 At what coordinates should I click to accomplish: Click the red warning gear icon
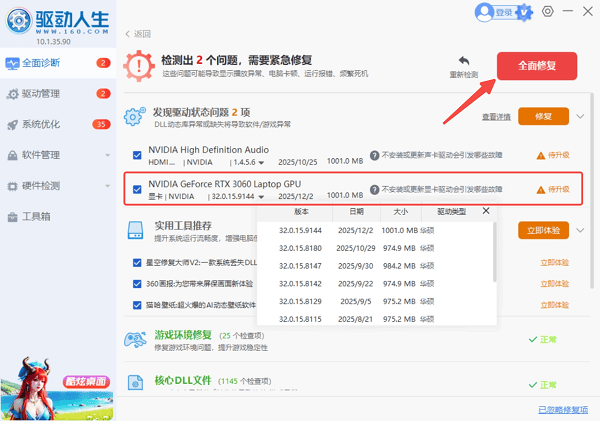(139, 66)
